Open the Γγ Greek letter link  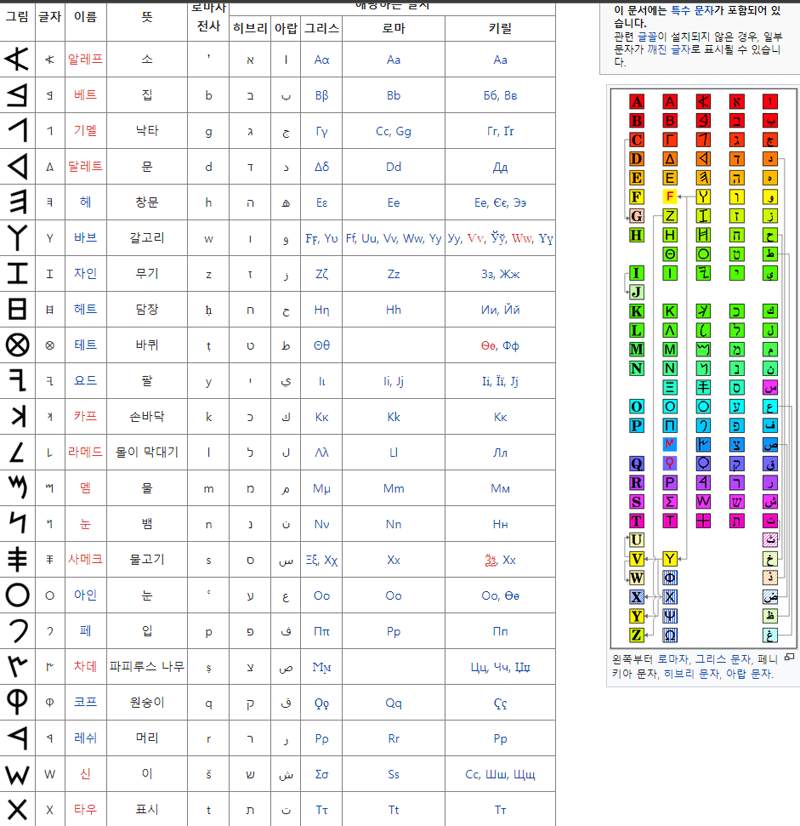click(x=322, y=131)
